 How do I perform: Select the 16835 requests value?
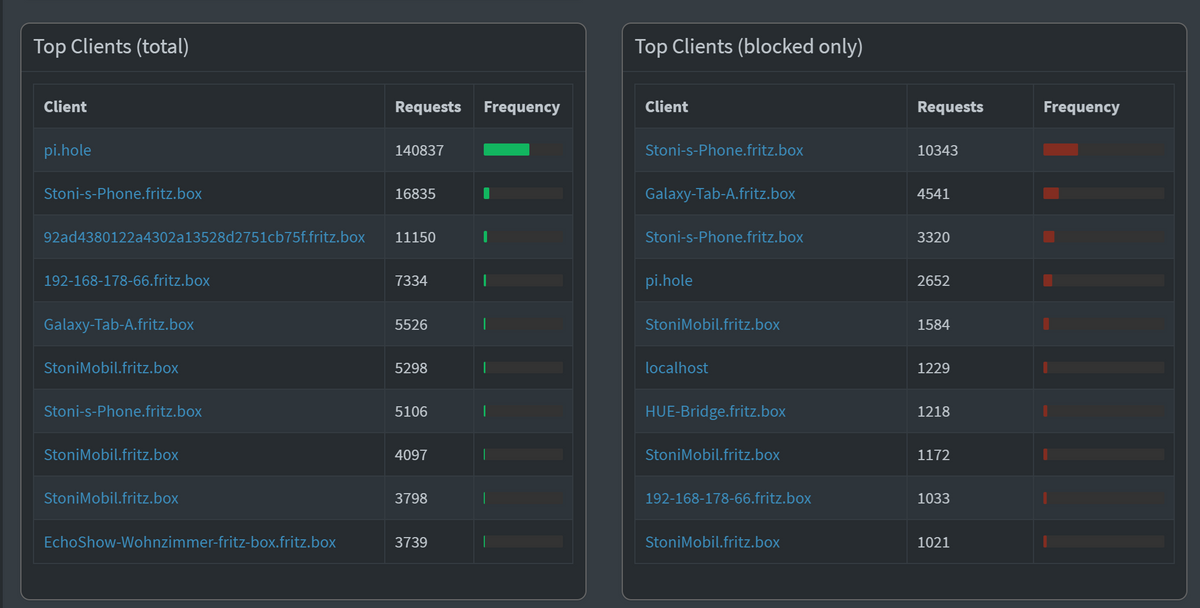(415, 194)
